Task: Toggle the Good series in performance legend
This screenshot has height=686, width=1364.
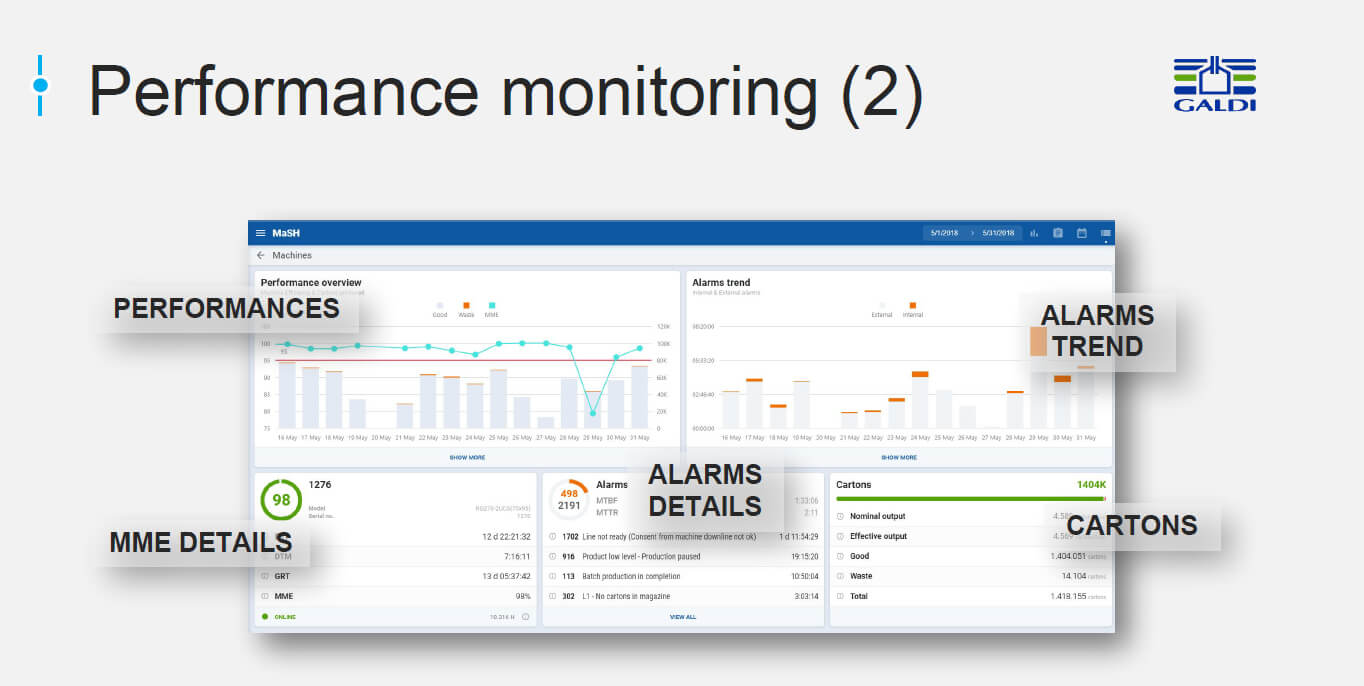Action: [439, 309]
